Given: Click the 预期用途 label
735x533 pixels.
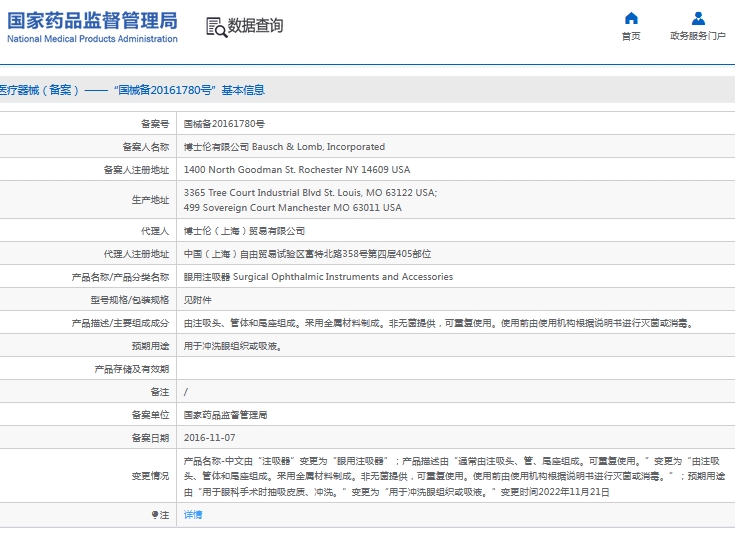Looking at the screenshot, I should (x=150, y=346).
